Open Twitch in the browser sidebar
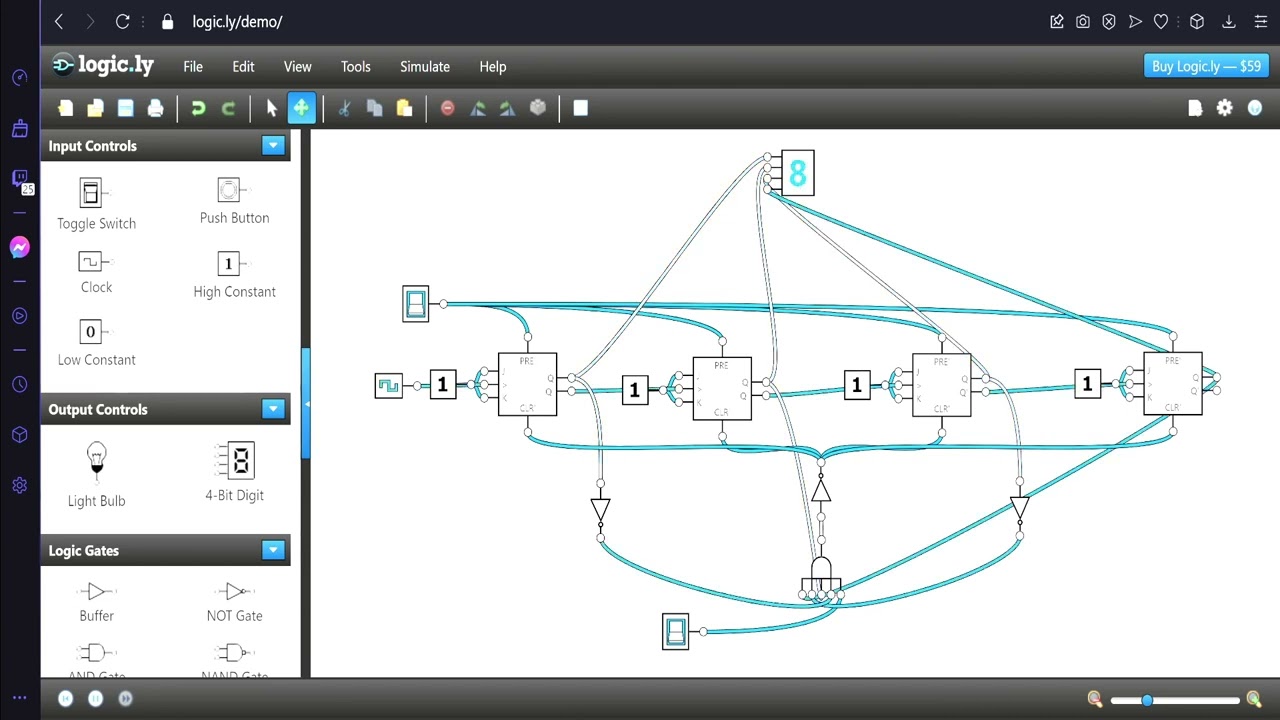 point(20,180)
